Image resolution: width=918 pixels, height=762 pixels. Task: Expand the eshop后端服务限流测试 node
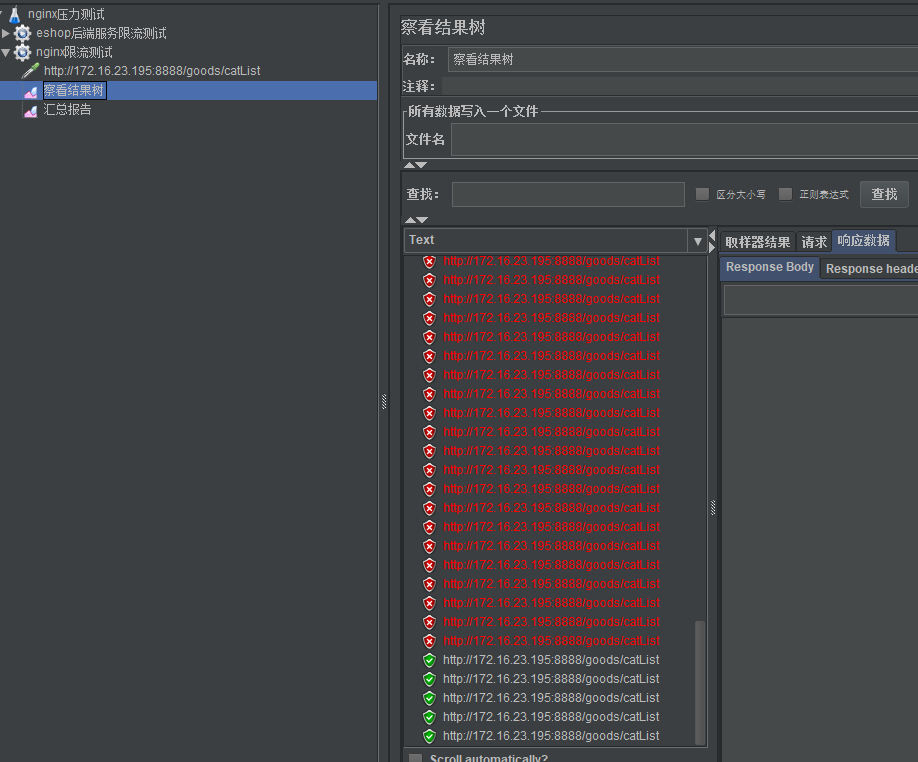pyautogui.click(x=6, y=32)
